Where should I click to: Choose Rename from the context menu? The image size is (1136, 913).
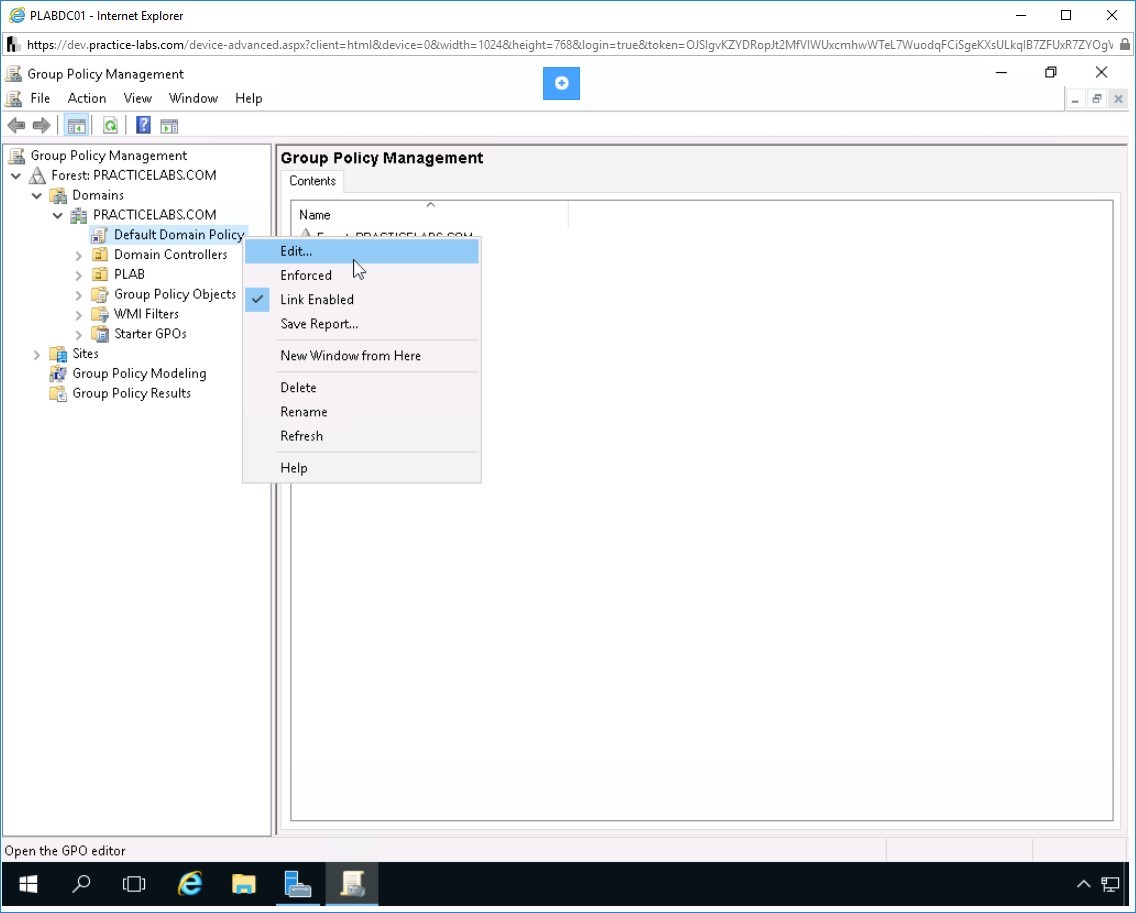[362, 412]
